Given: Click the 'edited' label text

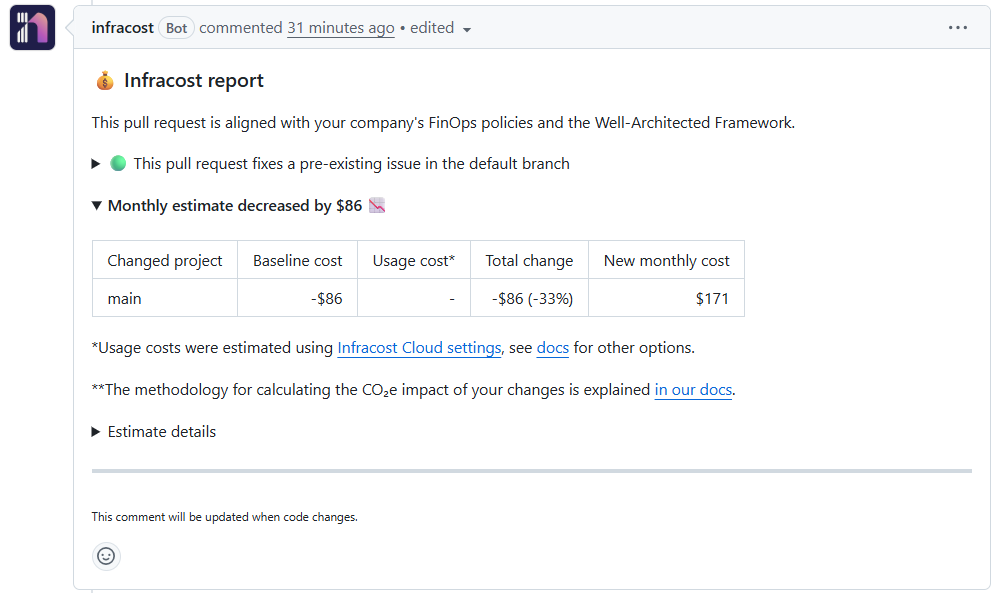Looking at the screenshot, I should coord(432,28).
